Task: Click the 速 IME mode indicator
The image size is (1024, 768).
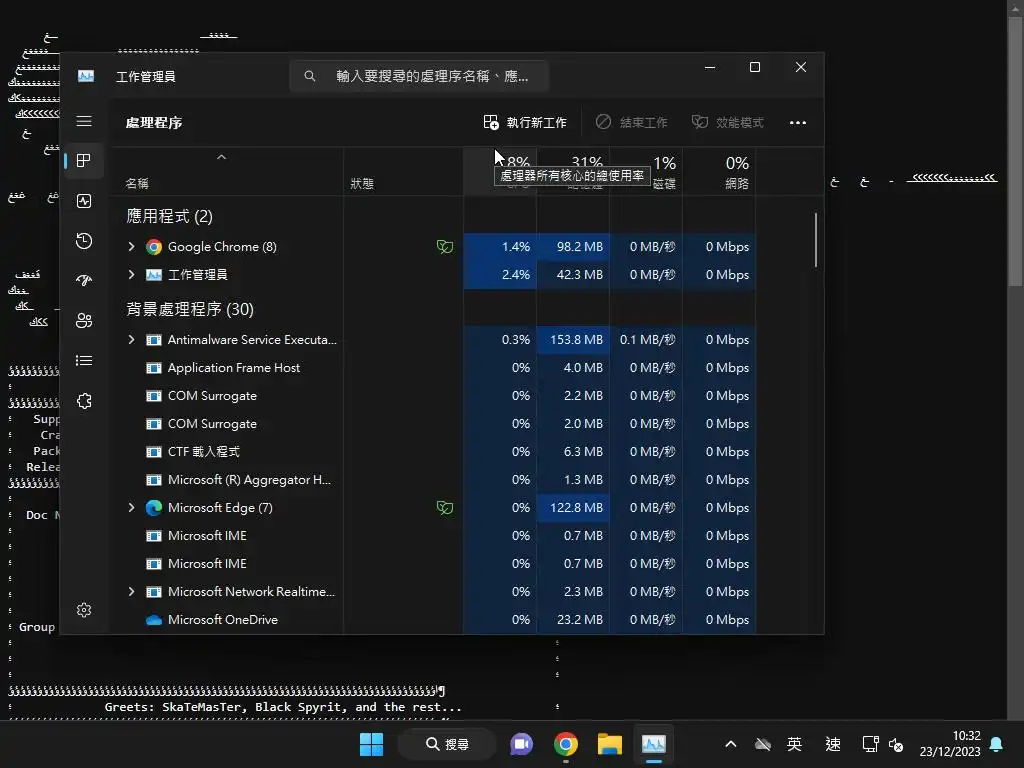Action: 833,744
